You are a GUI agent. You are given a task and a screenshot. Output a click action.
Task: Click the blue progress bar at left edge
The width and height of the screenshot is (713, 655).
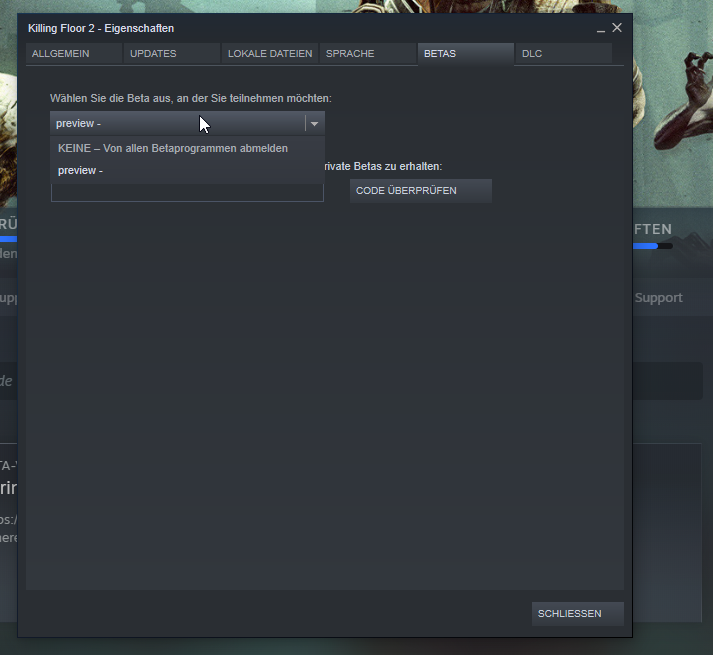(8, 239)
